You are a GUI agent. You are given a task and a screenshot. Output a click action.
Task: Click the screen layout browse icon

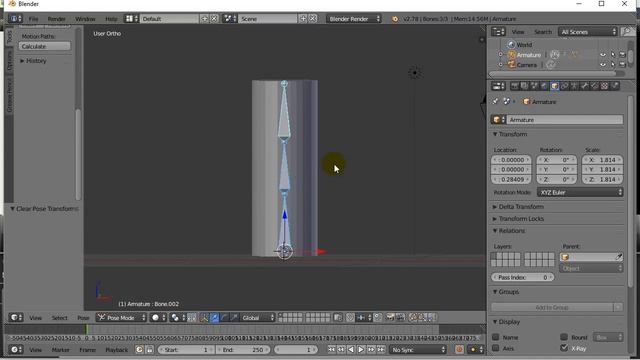[x=131, y=19]
